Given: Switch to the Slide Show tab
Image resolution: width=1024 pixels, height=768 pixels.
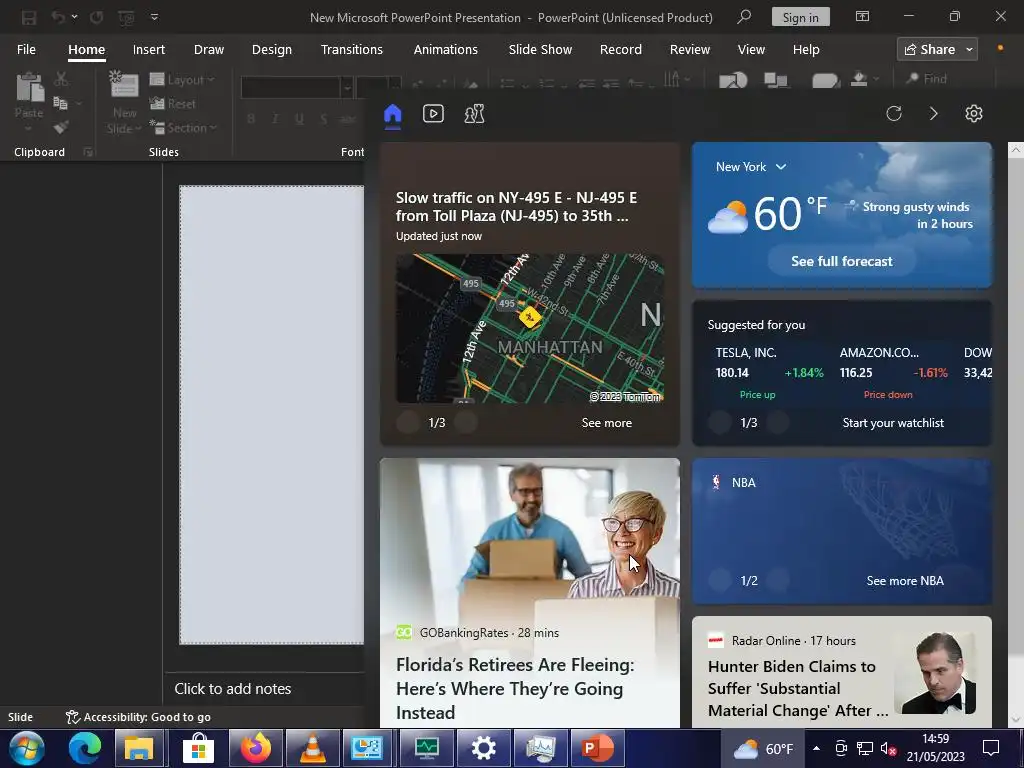Looking at the screenshot, I should pyautogui.click(x=540, y=50).
